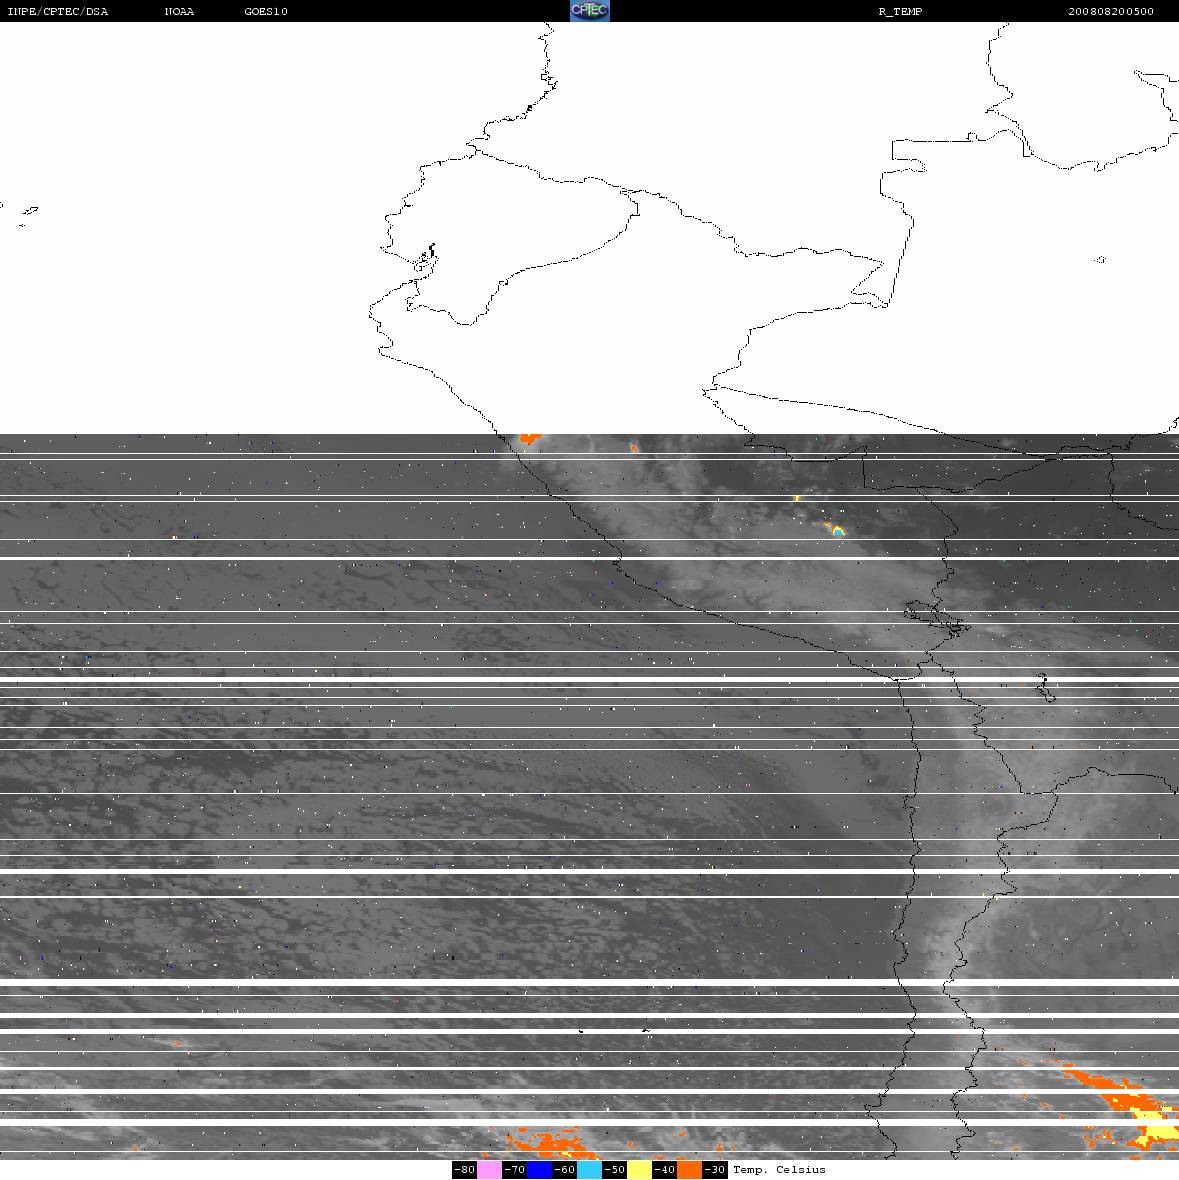This screenshot has height=1180, width=1179.
Task: Select the pink legend color swatch
Action: click(x=489, y=1169)
